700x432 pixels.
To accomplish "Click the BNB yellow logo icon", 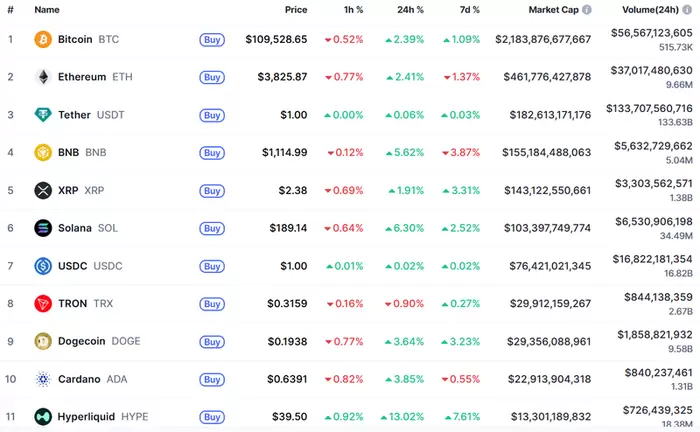I will click(x=43, y=153).
